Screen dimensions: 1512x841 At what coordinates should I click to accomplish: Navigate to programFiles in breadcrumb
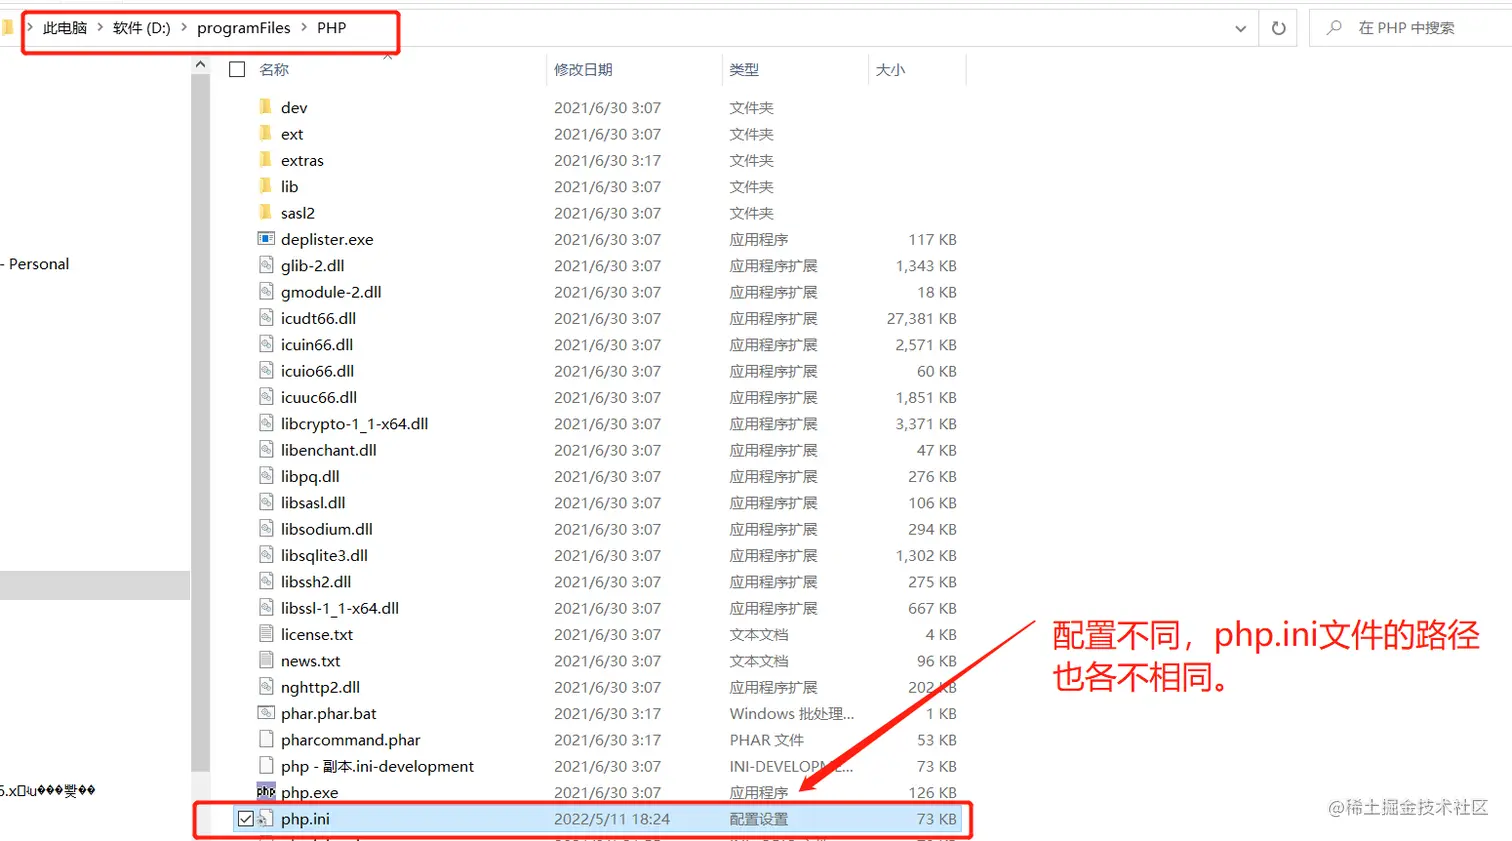[x=244, y=28]
